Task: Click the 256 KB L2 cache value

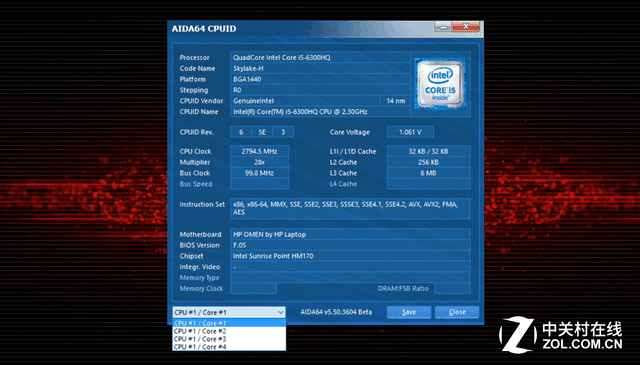Action: click(429, 162)
